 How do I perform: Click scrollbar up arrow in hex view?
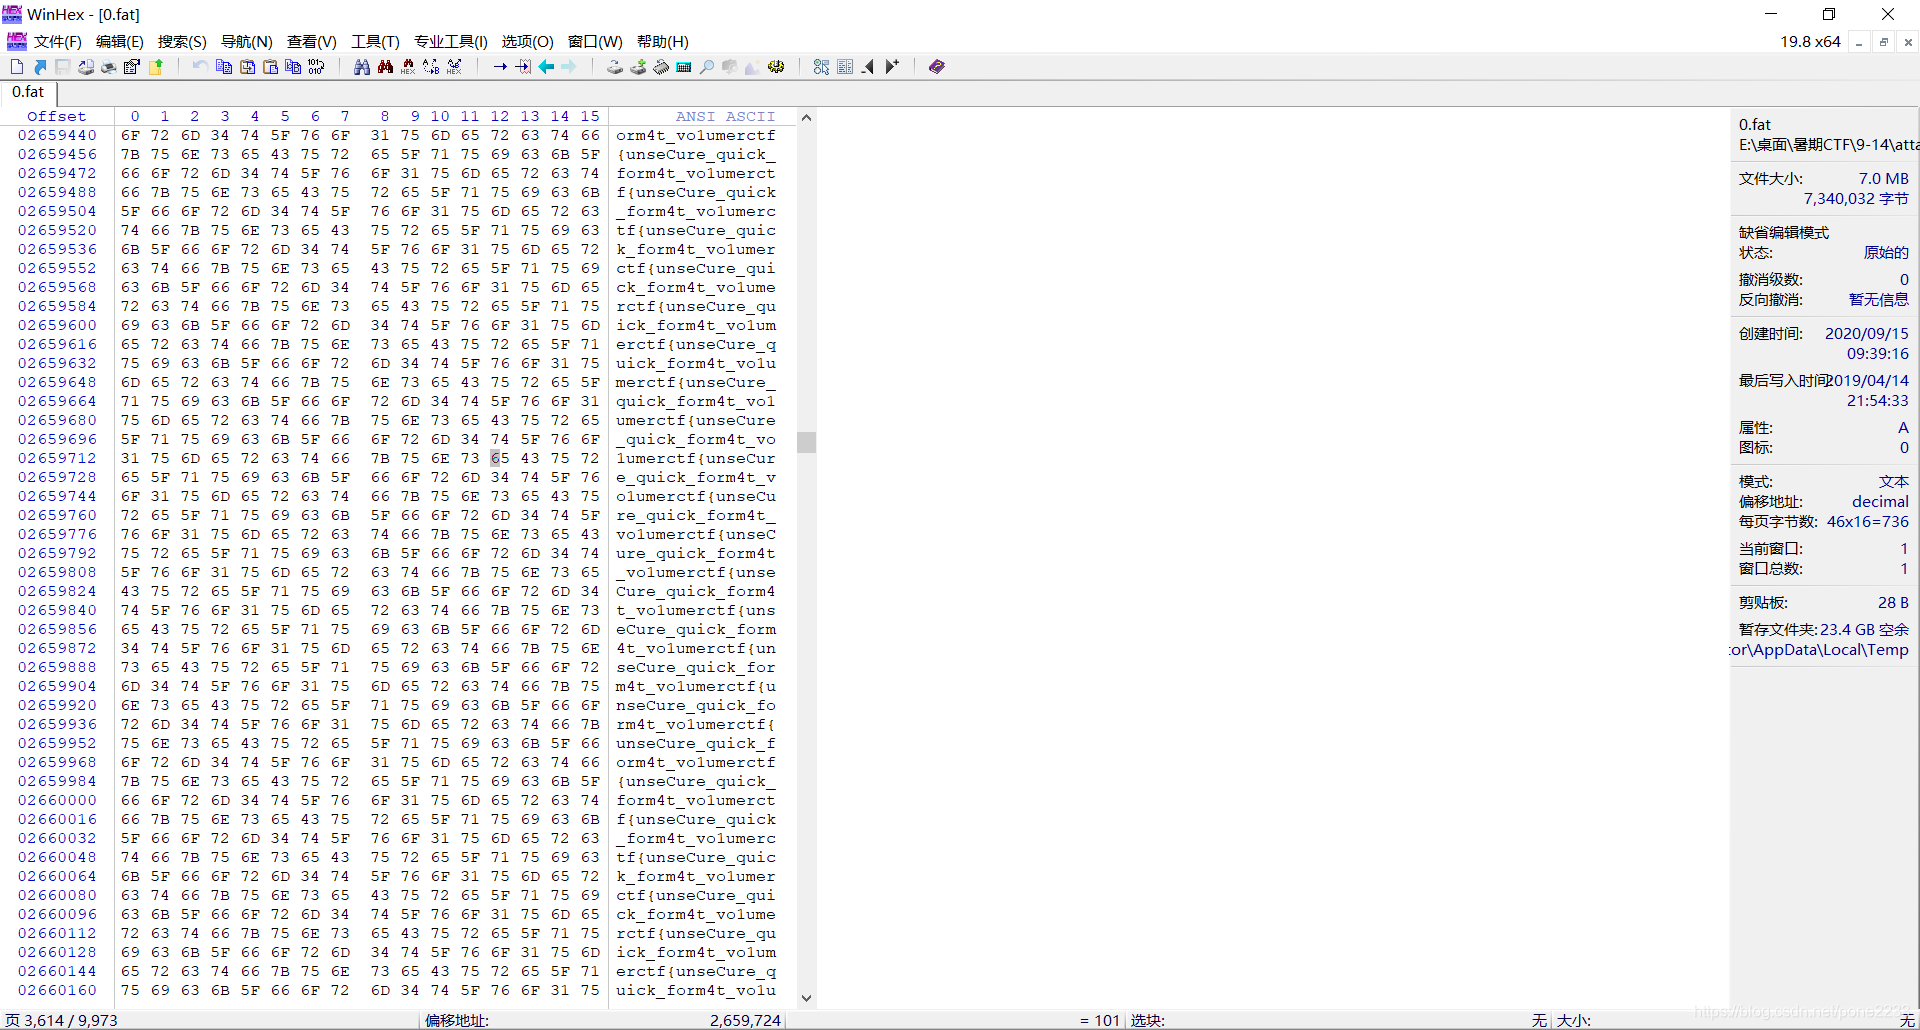[806, 117]
